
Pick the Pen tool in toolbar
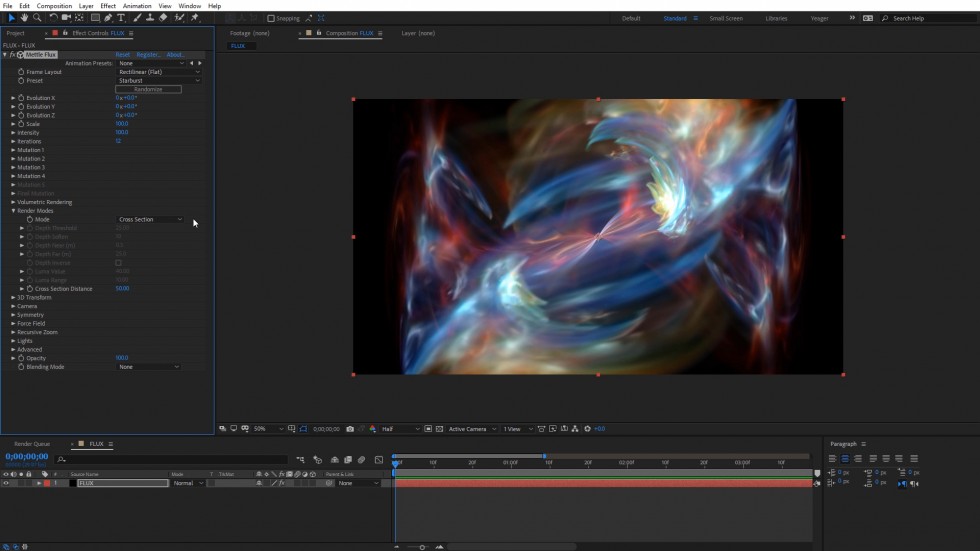pos(108,18)
